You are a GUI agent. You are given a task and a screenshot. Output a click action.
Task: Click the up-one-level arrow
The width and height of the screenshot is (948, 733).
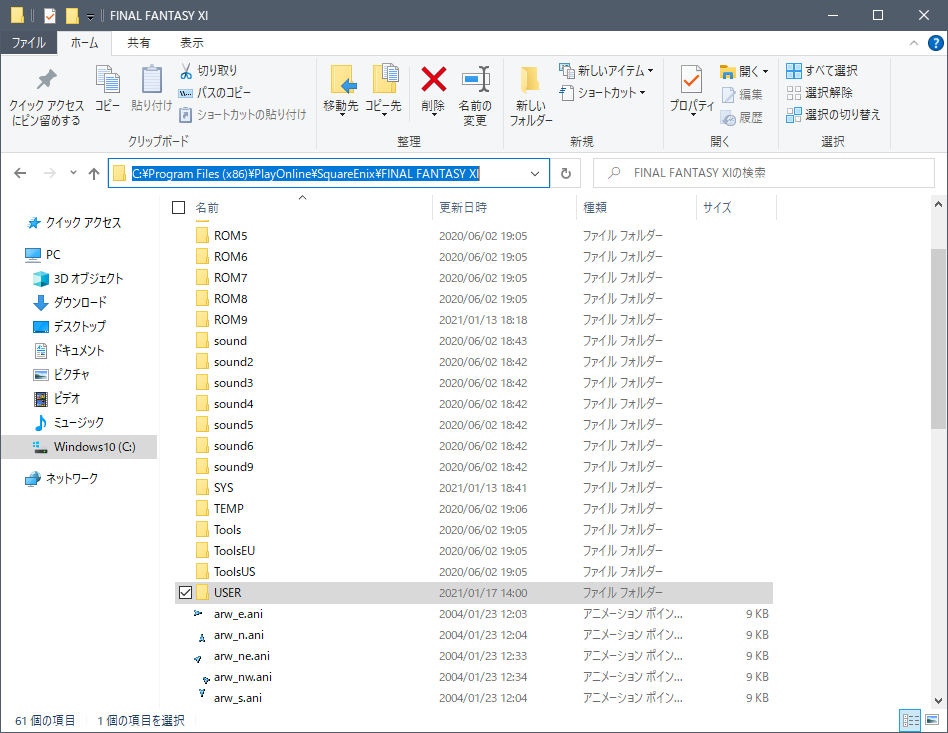[x=94, y=174]
